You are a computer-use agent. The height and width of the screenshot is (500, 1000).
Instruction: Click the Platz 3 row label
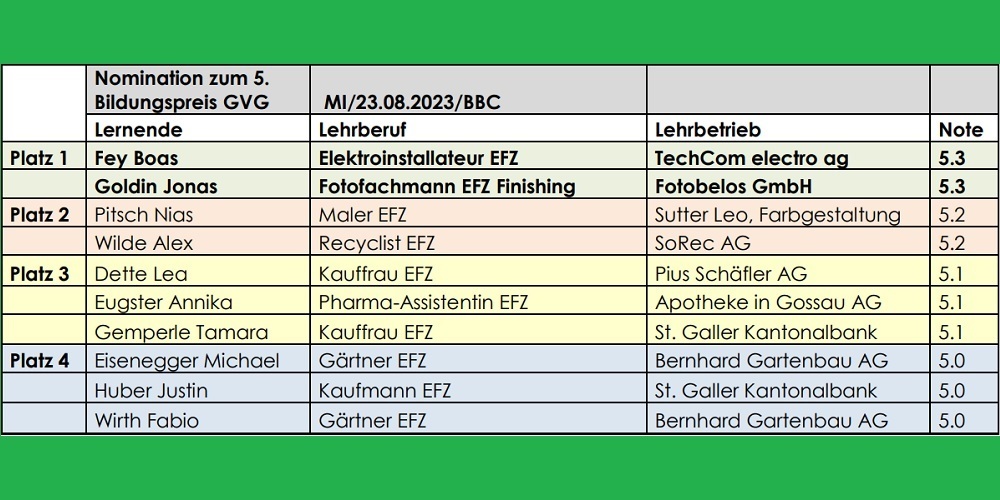(x=42, y=274)
